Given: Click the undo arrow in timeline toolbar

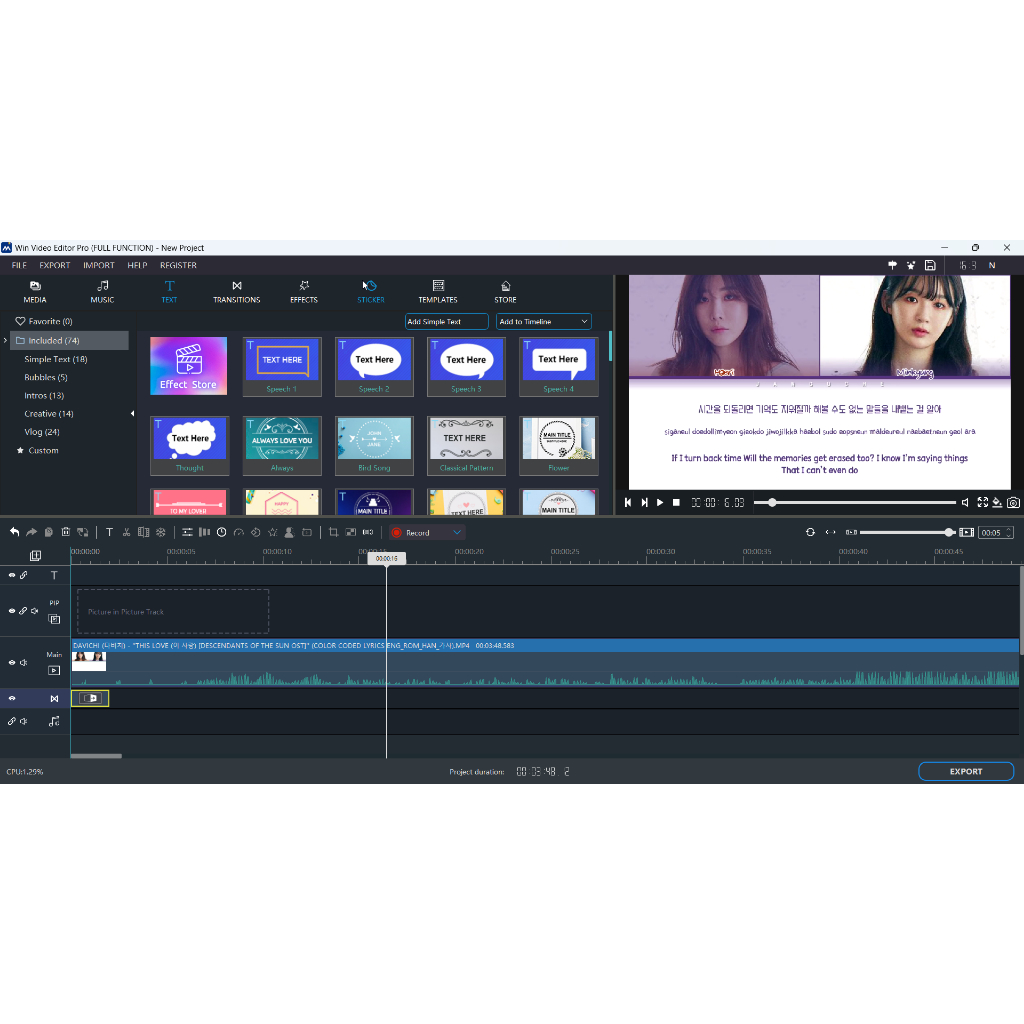Looking at the screenshot, I should coord(14,533).
